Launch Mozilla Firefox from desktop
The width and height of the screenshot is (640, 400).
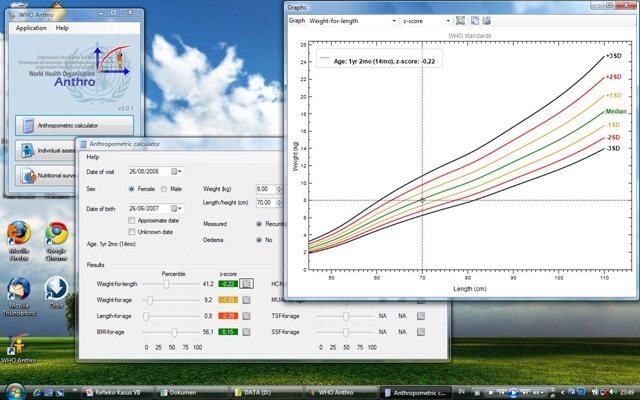17,233
